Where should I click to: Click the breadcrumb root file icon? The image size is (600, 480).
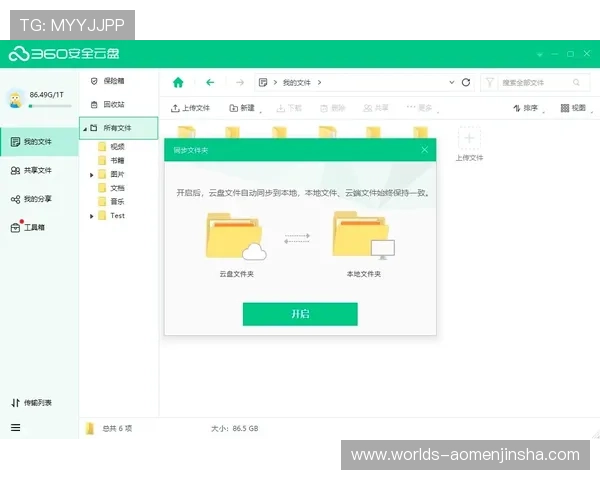(x=263, y=82)
